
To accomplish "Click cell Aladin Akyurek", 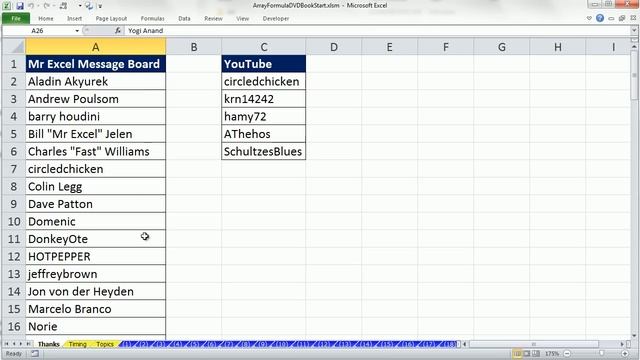I will point(96,81).
